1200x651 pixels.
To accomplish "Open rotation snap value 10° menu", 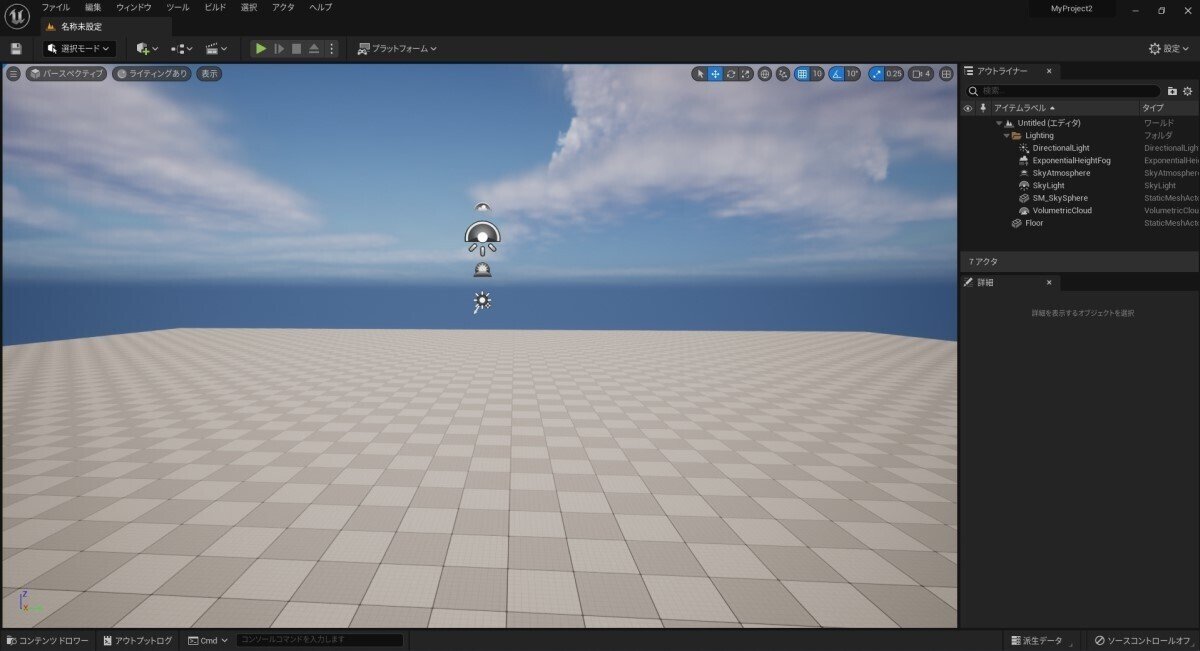I will tap(853, 74).
